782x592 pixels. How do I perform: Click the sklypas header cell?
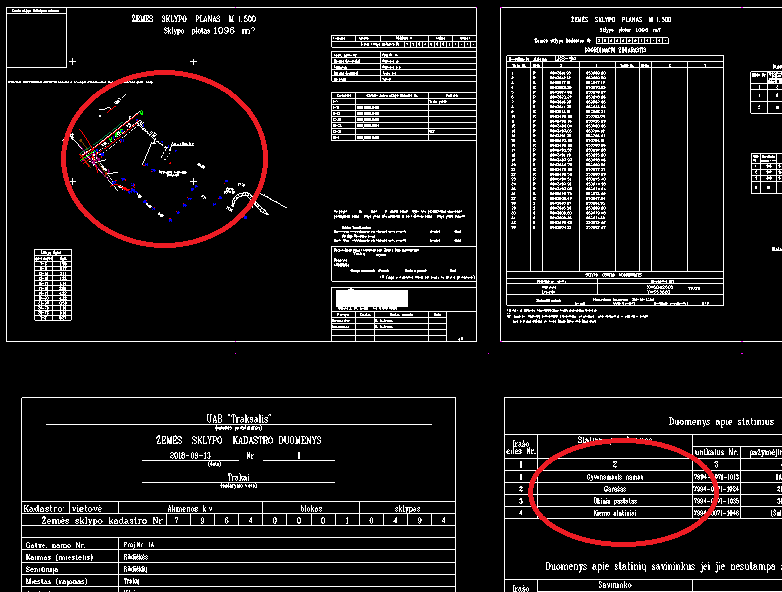pyautogui.click(x=407, y=509)
